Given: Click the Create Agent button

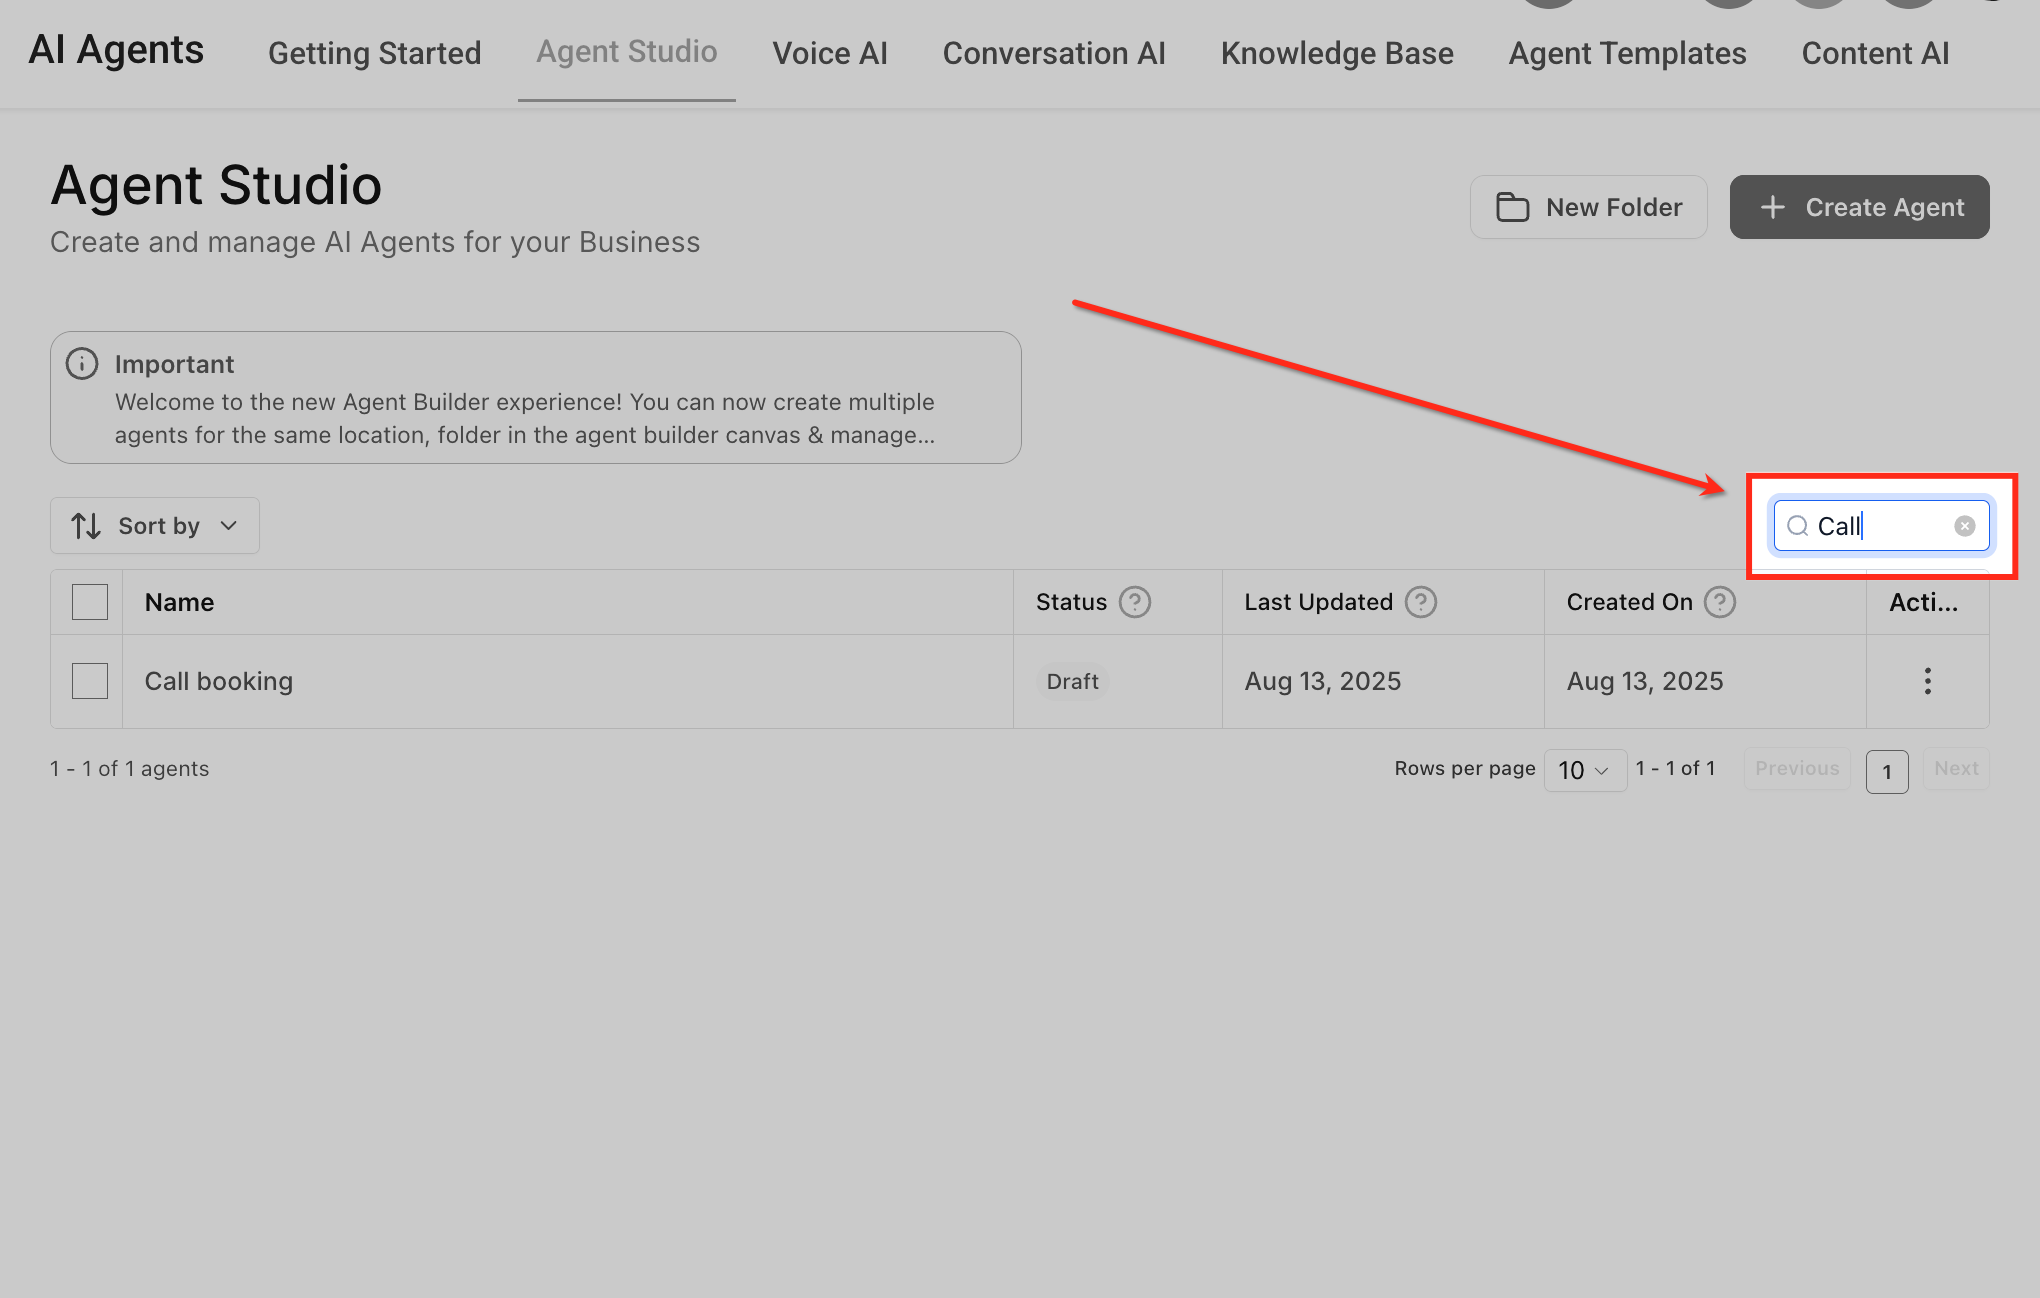Looking at the screenshot, I should pyautogui.click(x=1859, y=207).
